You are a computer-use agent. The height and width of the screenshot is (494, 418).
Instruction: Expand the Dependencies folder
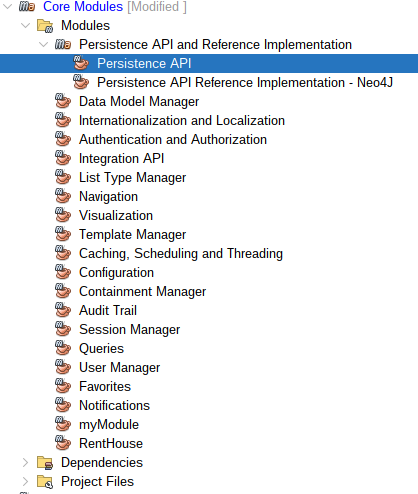25,462
